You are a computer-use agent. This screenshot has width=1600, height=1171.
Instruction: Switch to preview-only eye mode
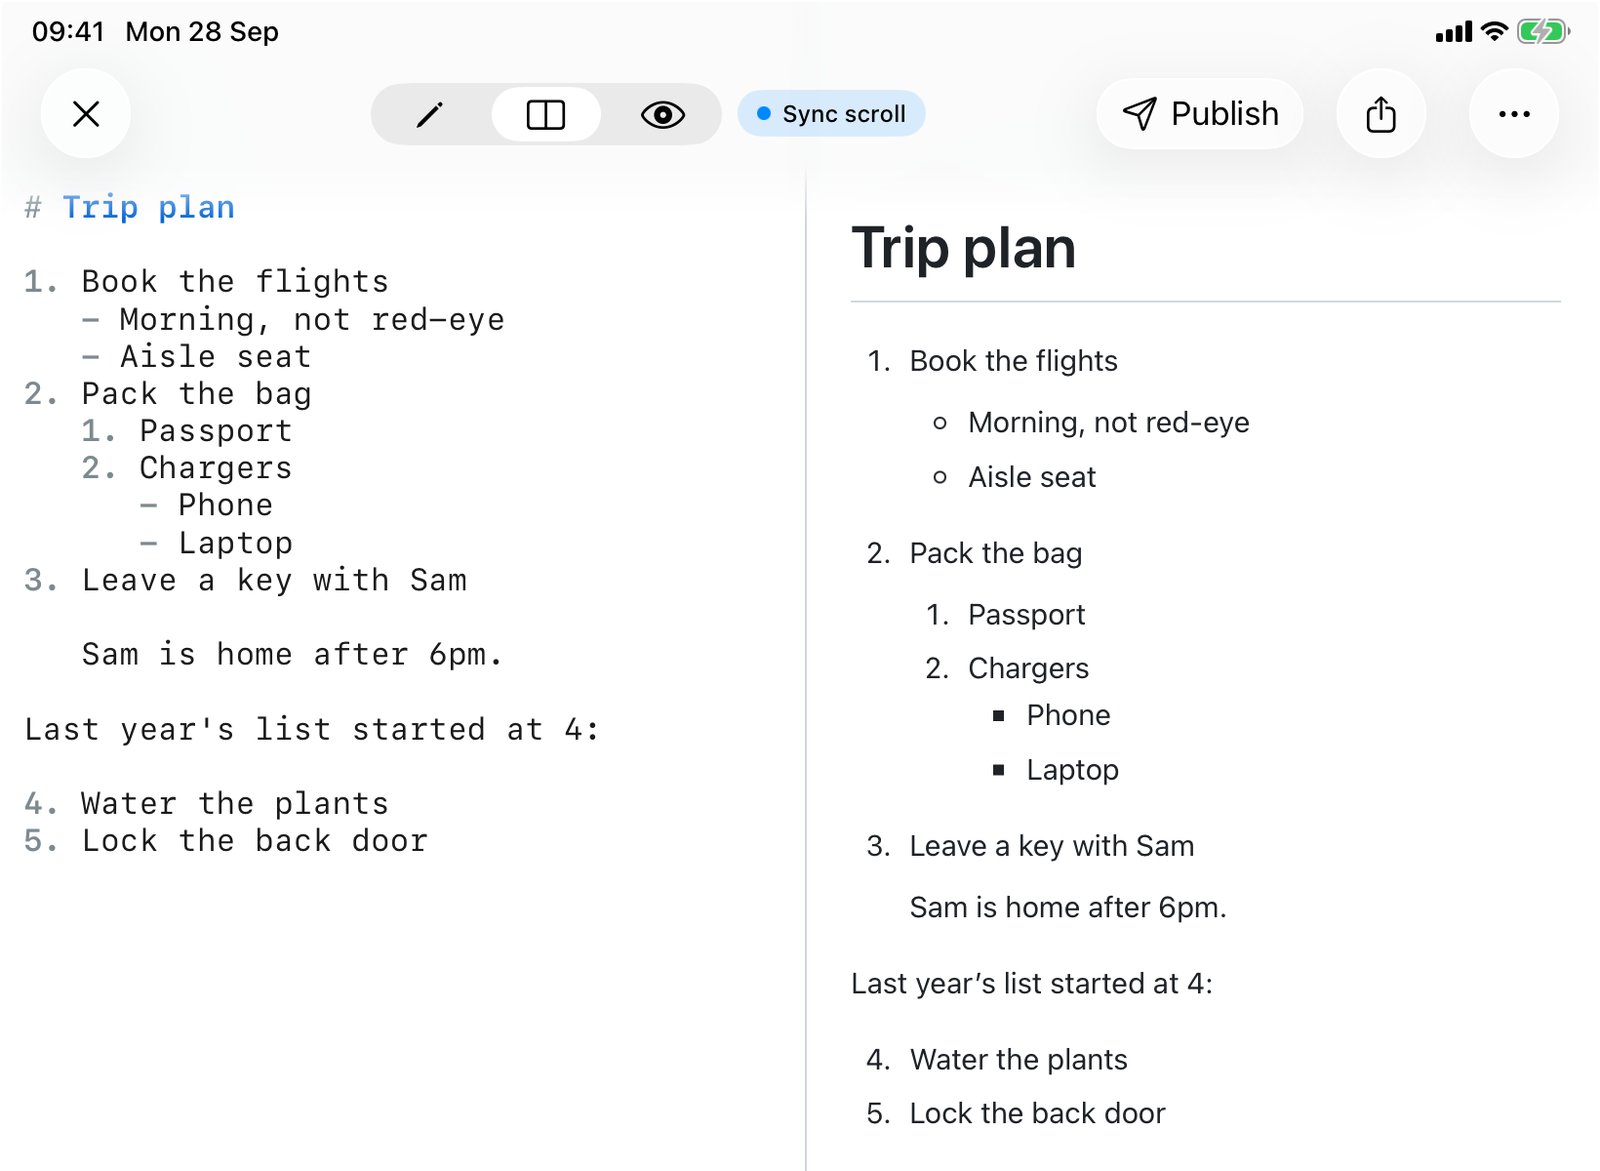coord(662,114)
